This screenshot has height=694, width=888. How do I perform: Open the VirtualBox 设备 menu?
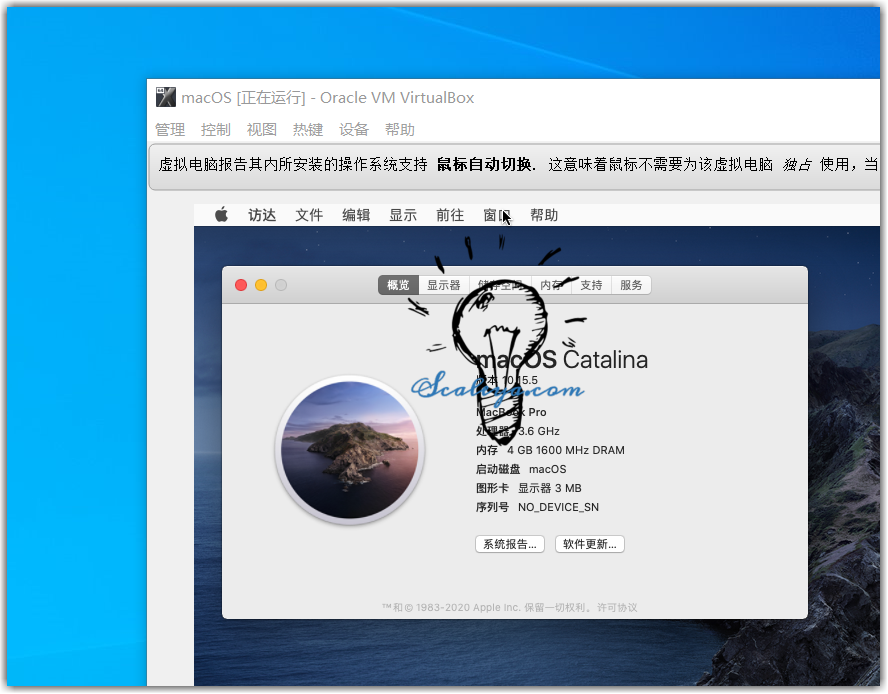[x=354, y=130]
